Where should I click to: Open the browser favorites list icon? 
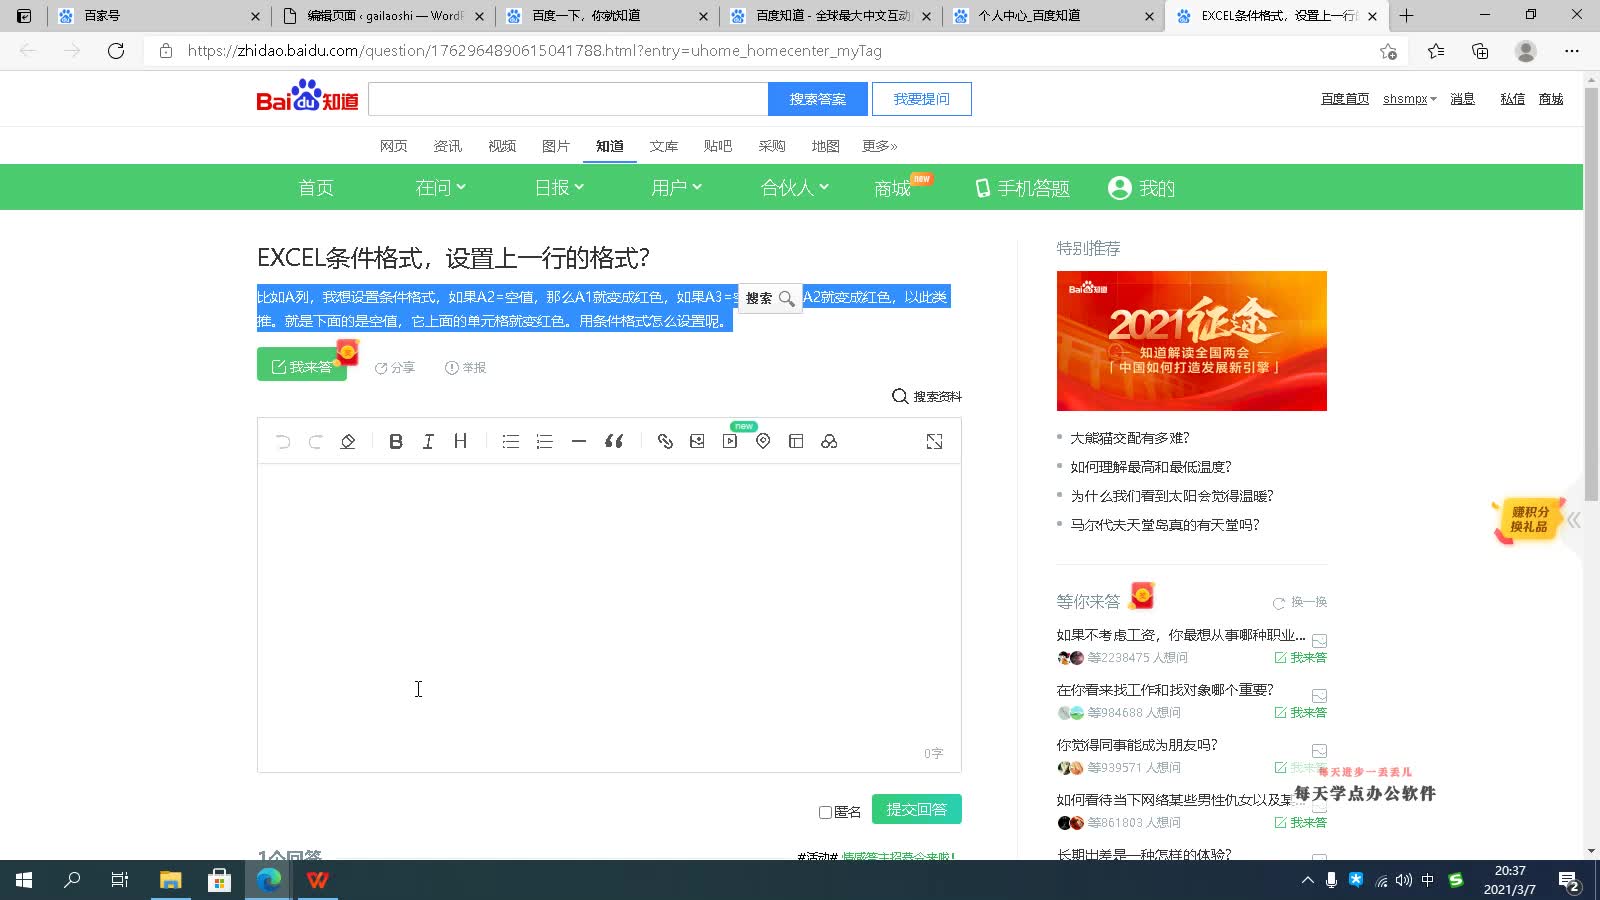1436,51
